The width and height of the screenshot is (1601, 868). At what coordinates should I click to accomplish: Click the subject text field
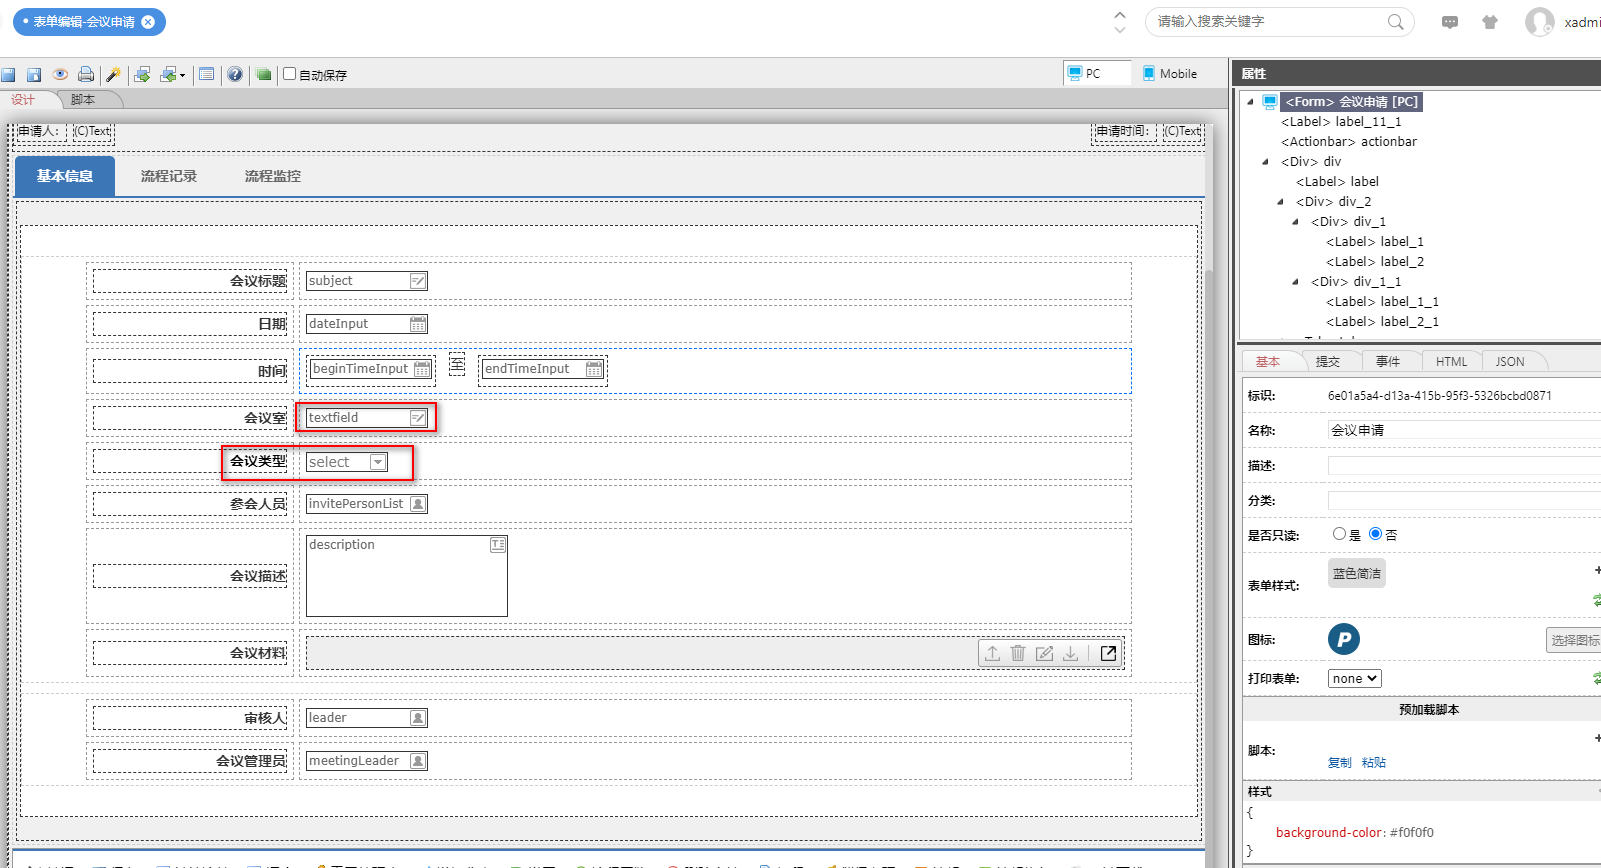coord(367,281)
